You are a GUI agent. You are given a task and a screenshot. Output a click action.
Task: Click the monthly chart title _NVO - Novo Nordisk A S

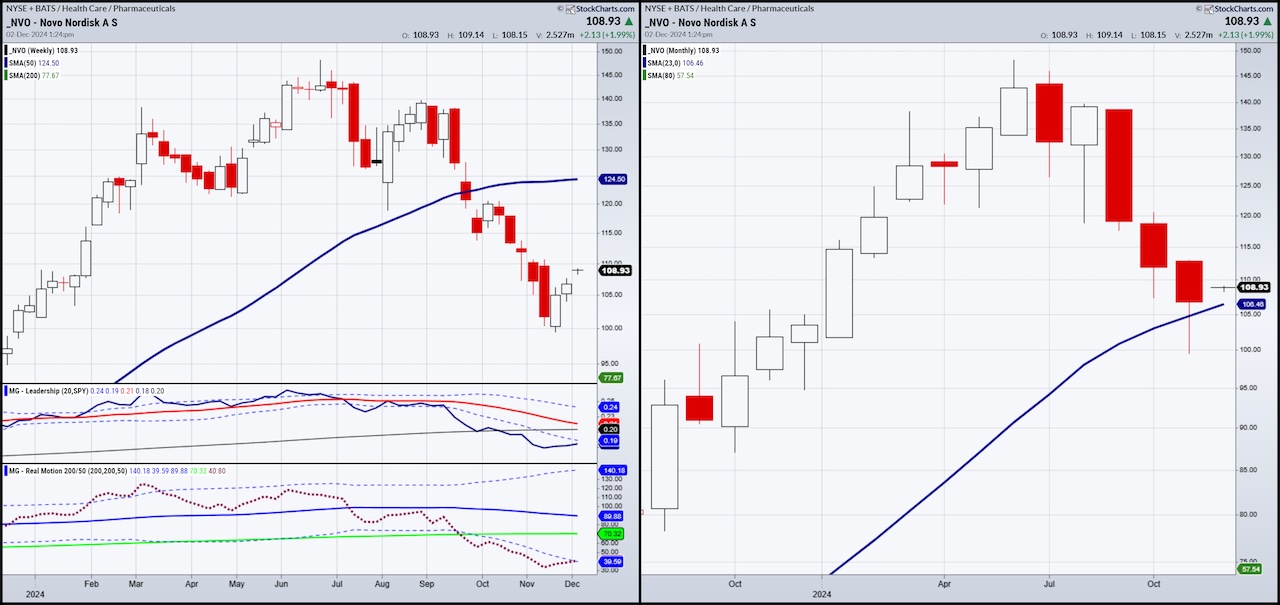(700, 22)
